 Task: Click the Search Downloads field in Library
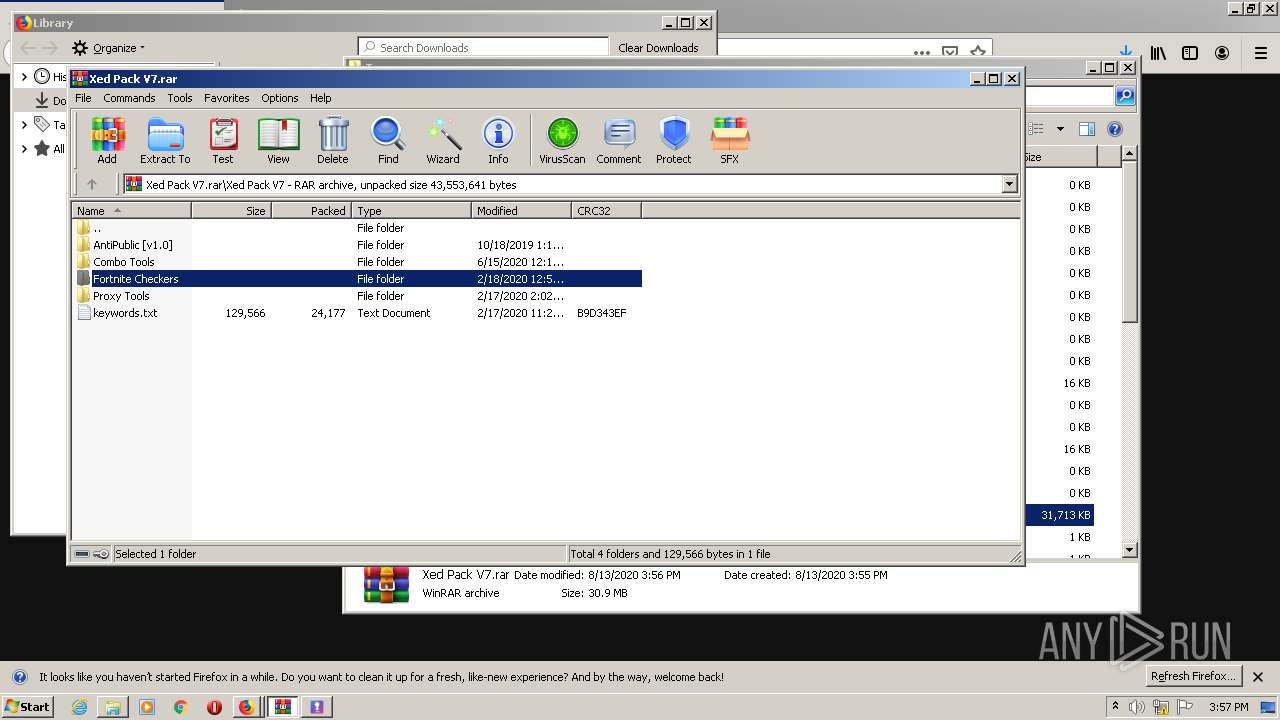484,47
